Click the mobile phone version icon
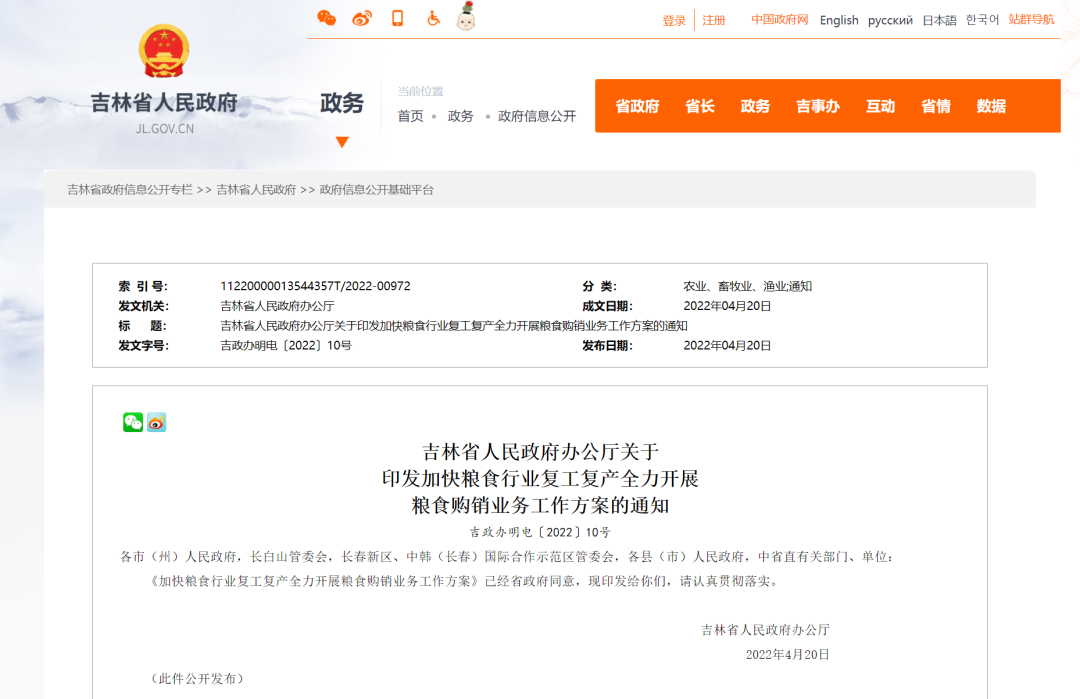 click(x=397, y=18)
